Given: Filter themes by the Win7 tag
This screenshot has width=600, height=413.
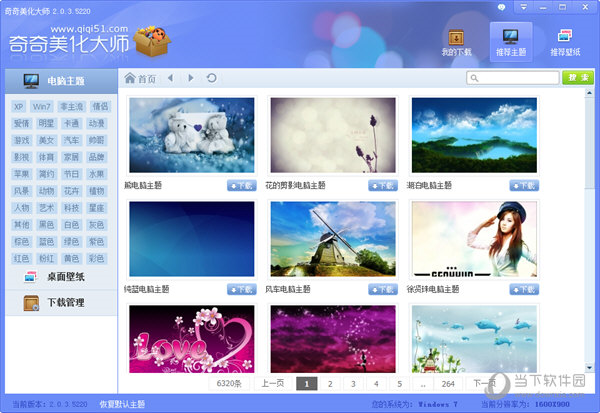Looking at the screenshot, I should [45, 106].
